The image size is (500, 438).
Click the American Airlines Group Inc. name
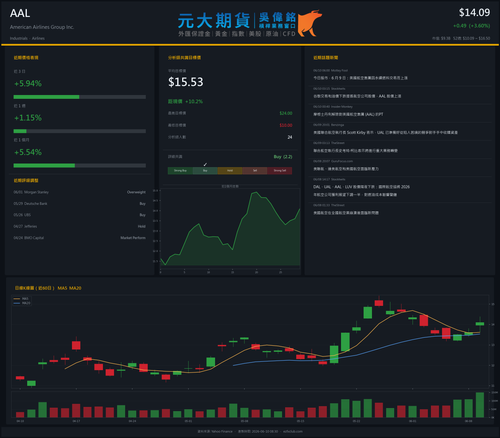pyautogui.click(x=42, y=27)
